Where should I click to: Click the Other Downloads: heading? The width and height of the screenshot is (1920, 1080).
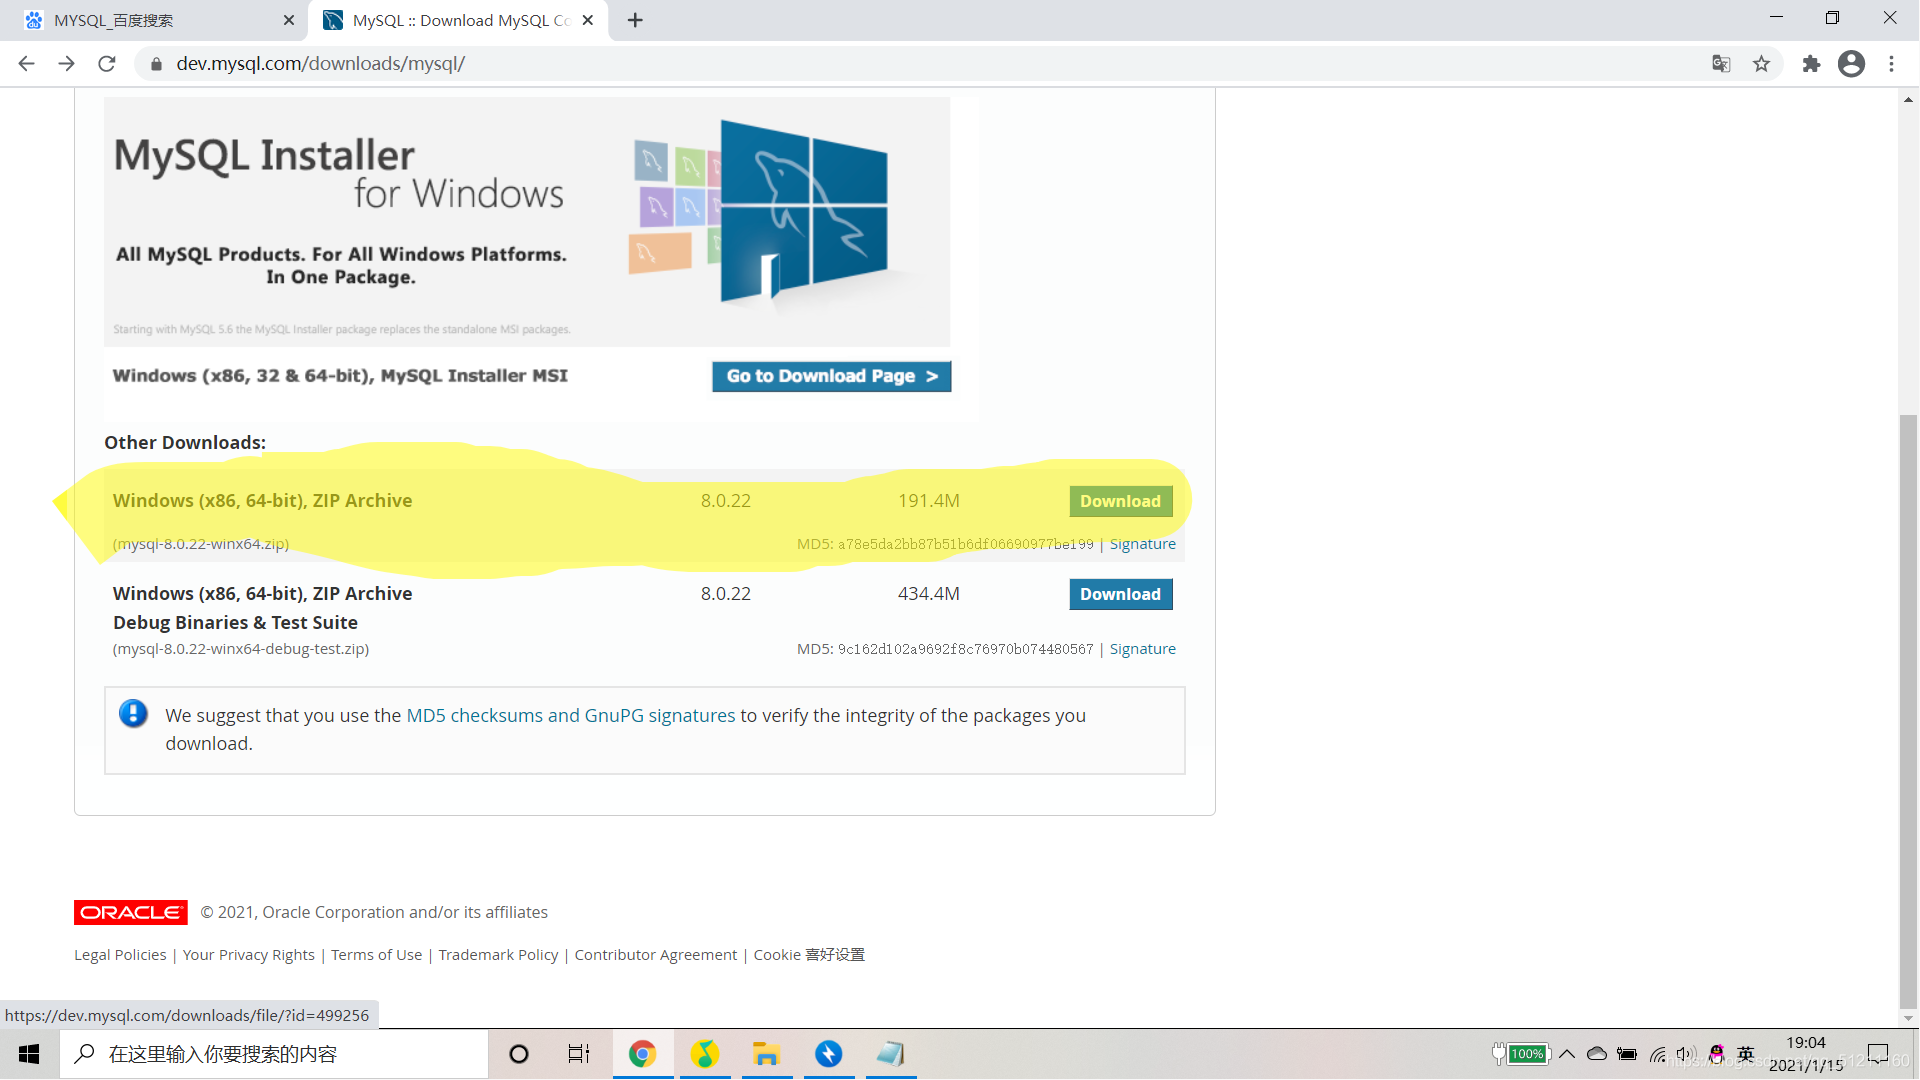coord(185,442)
